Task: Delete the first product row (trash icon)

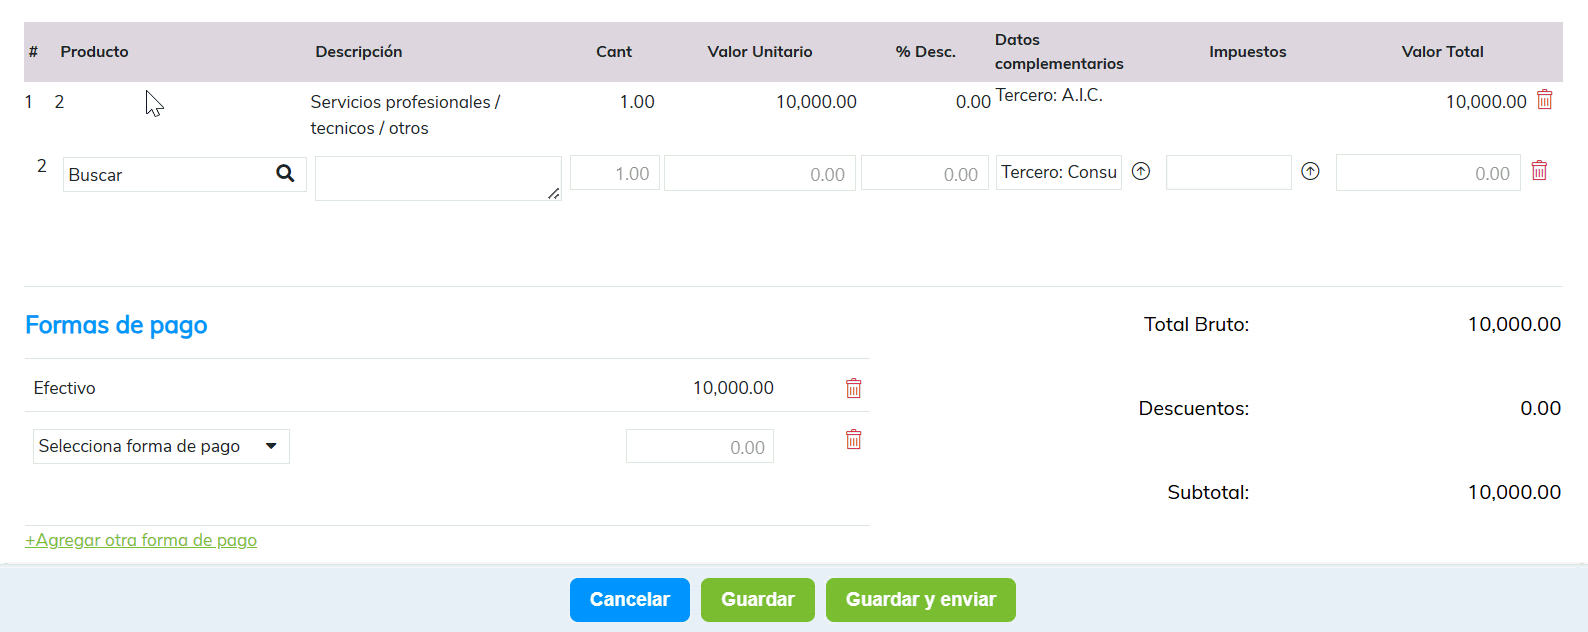Action: (1544, 100)
